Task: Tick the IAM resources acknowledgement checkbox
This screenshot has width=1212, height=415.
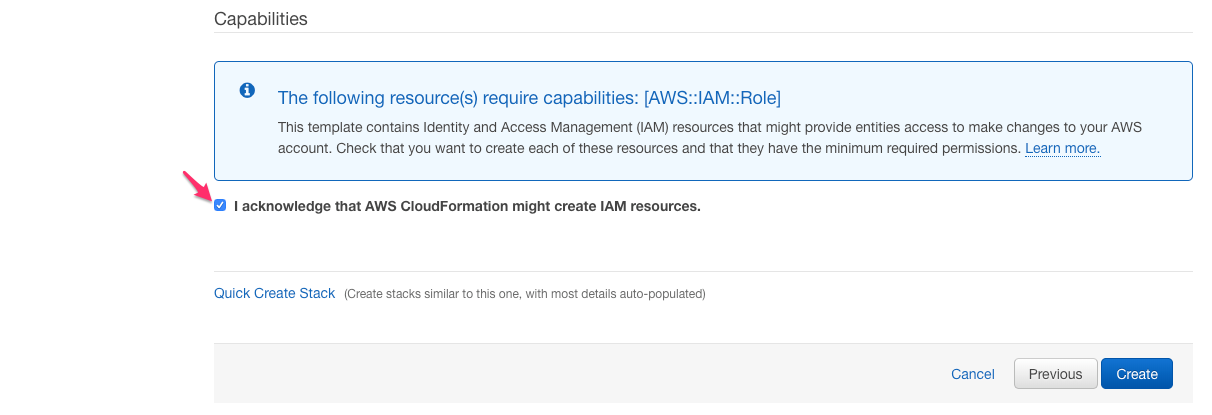Action: pyautogui.click(x=220, y=206)
